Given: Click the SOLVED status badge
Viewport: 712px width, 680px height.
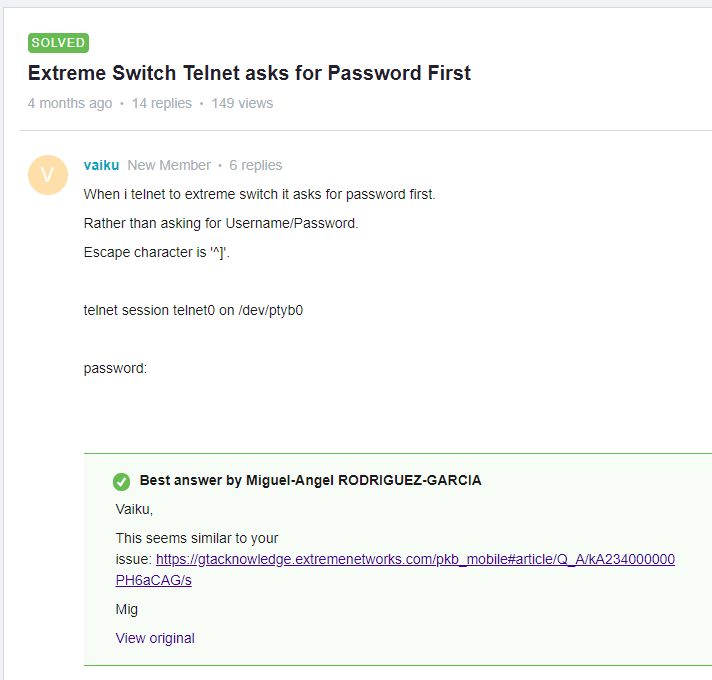Looking at the screenshot, I should pos(58,43).
